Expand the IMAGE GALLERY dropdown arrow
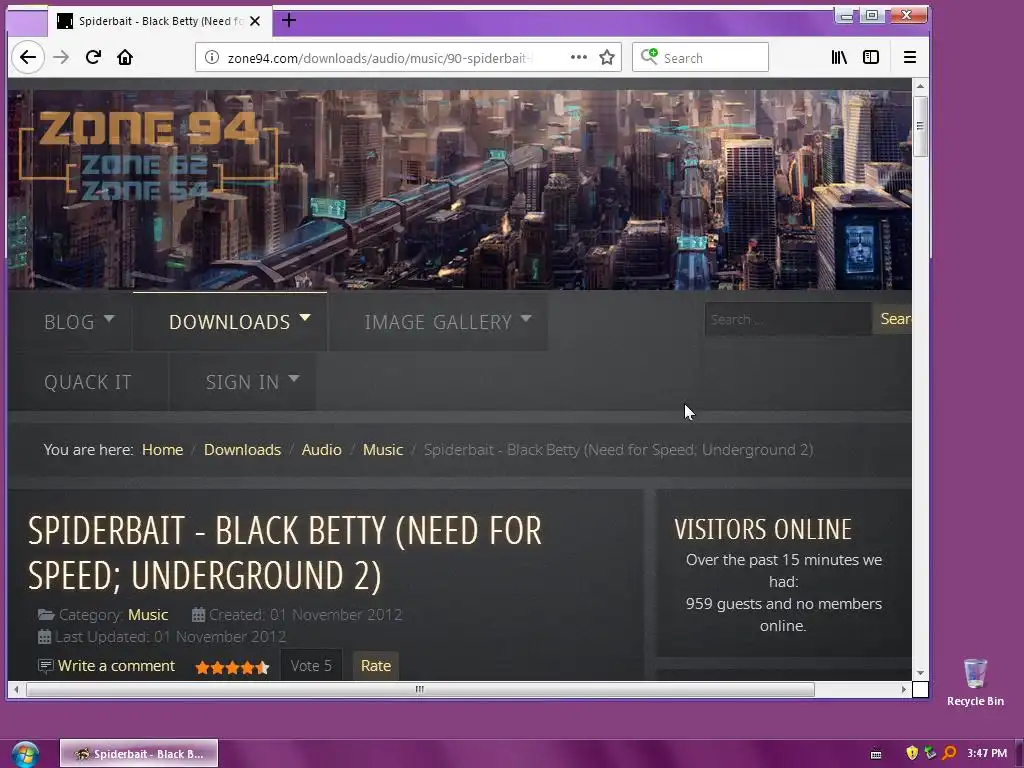 [x=526, y=319]
